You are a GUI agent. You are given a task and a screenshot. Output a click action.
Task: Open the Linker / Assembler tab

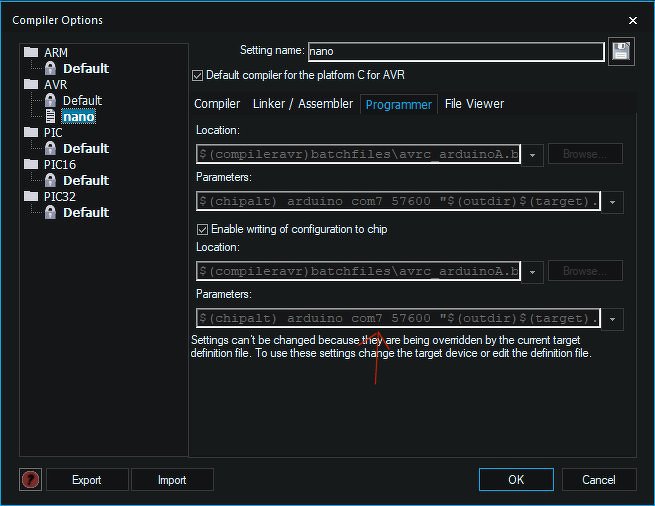click(303, 103)
